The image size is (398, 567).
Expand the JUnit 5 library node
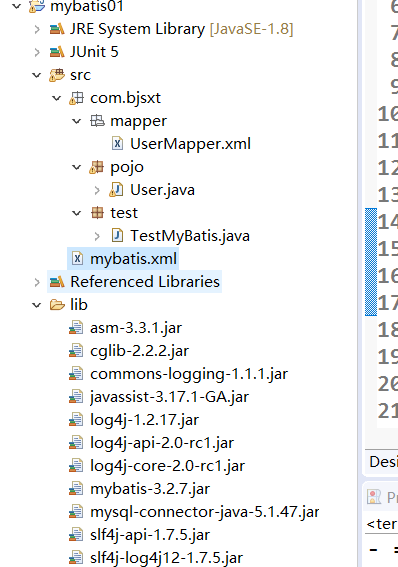click(37, 52)
